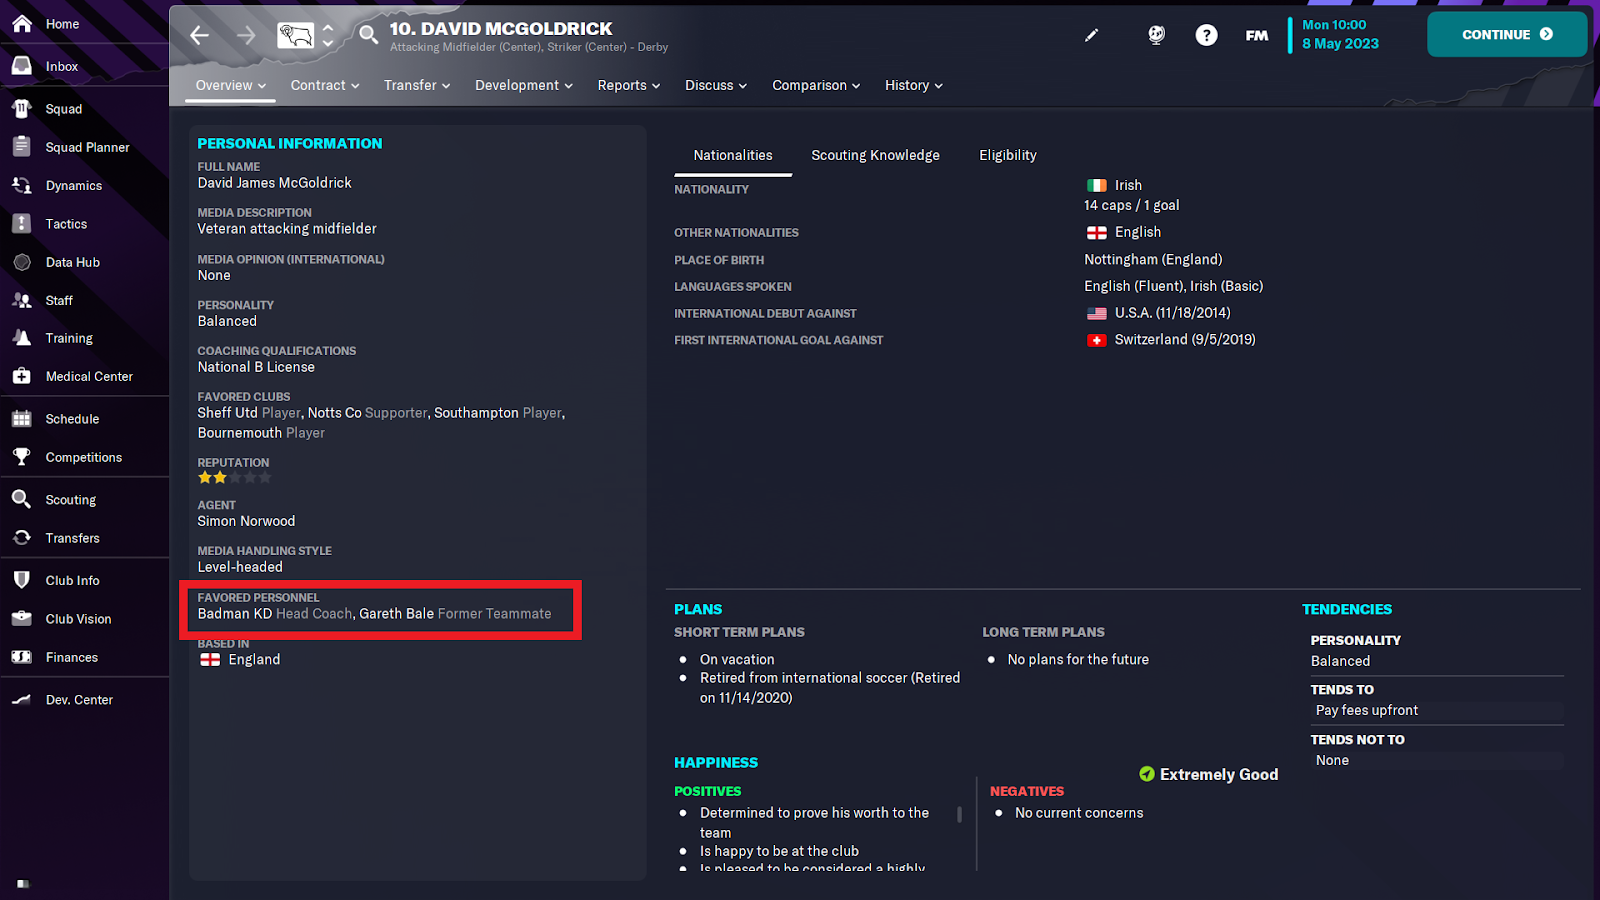
Task: Click the Continue button
Action: [x=1507, y=34]
